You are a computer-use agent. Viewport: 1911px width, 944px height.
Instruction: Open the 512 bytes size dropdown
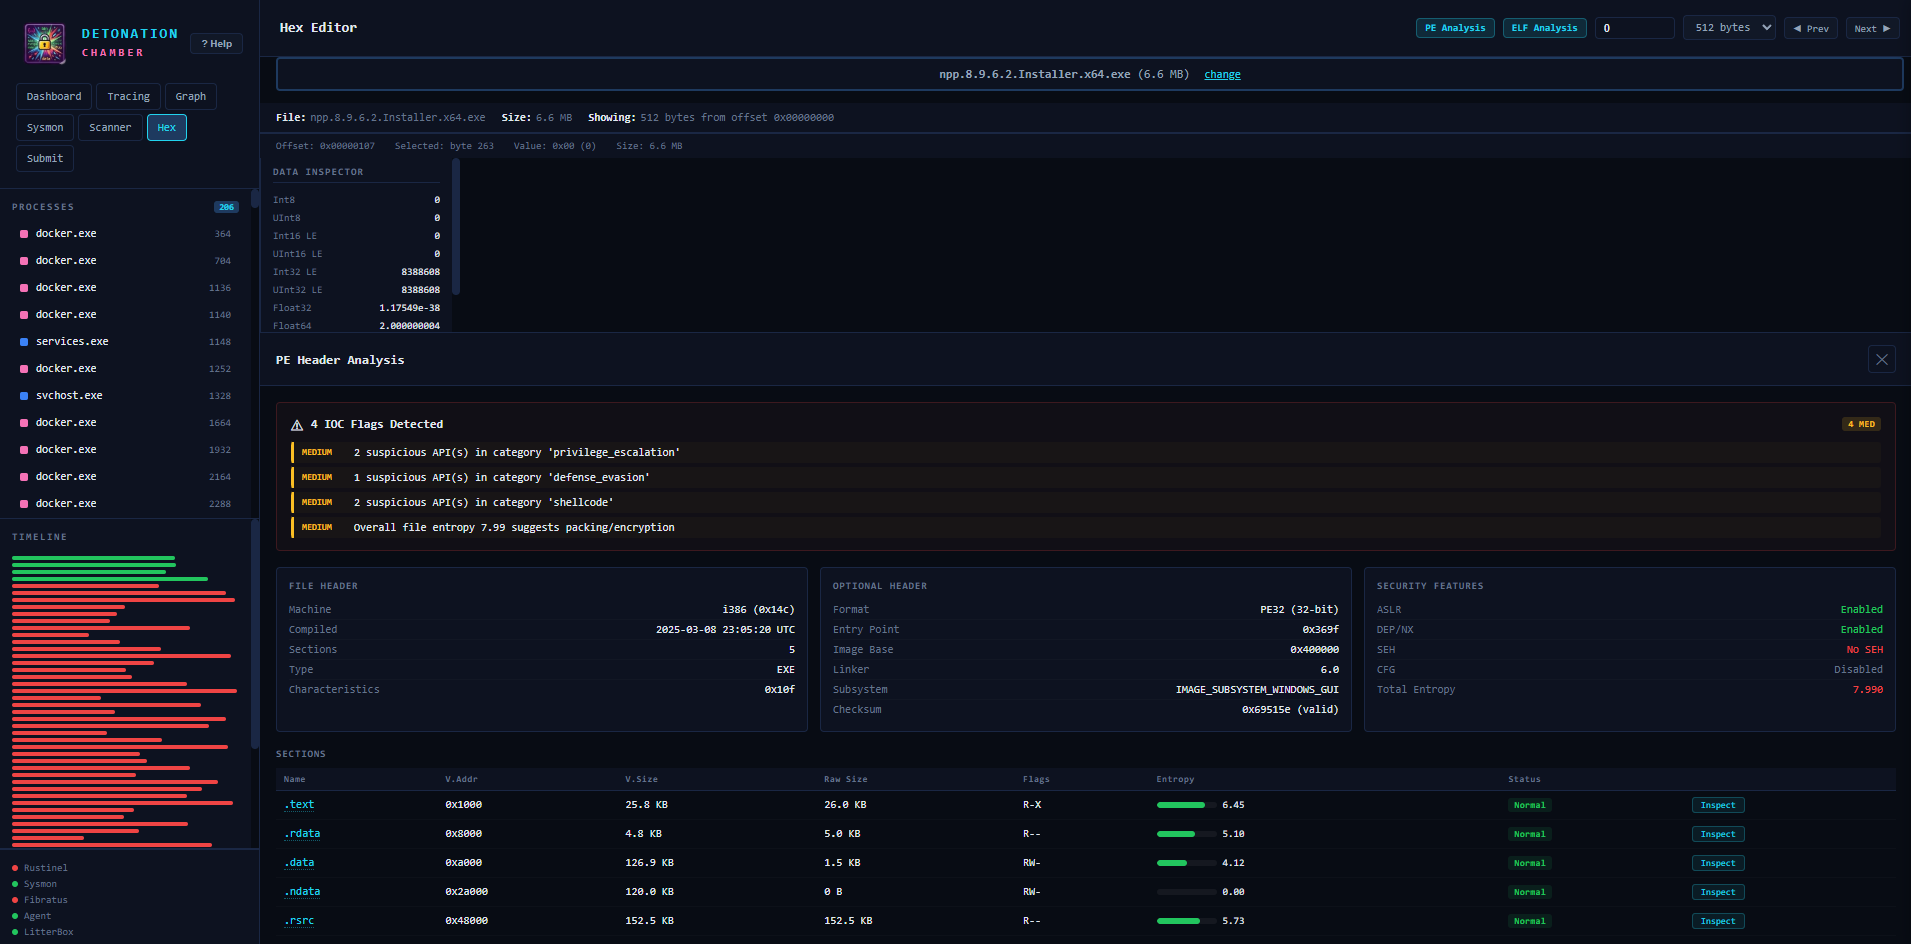(1730, 28)
